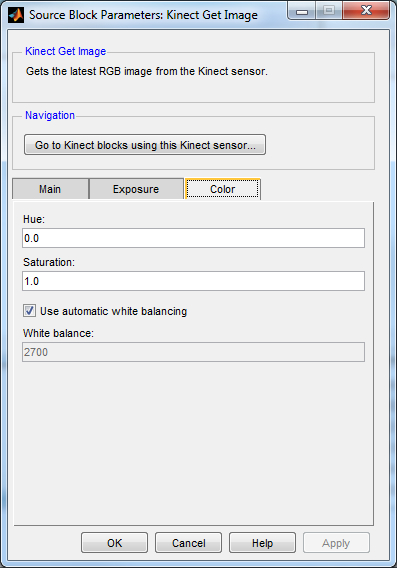The height and width of the screenshot is (568, 397).
Task: Click the 'Navigation' group label
Action: click(x=50, y=115)
